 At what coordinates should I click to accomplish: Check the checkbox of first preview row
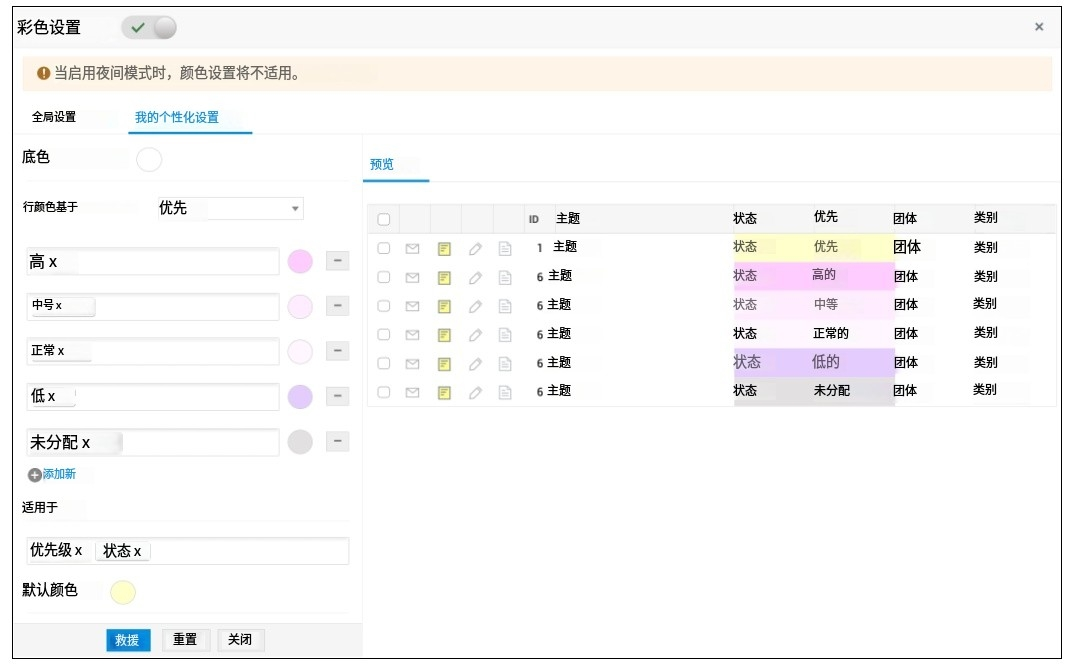pos(384,248)
